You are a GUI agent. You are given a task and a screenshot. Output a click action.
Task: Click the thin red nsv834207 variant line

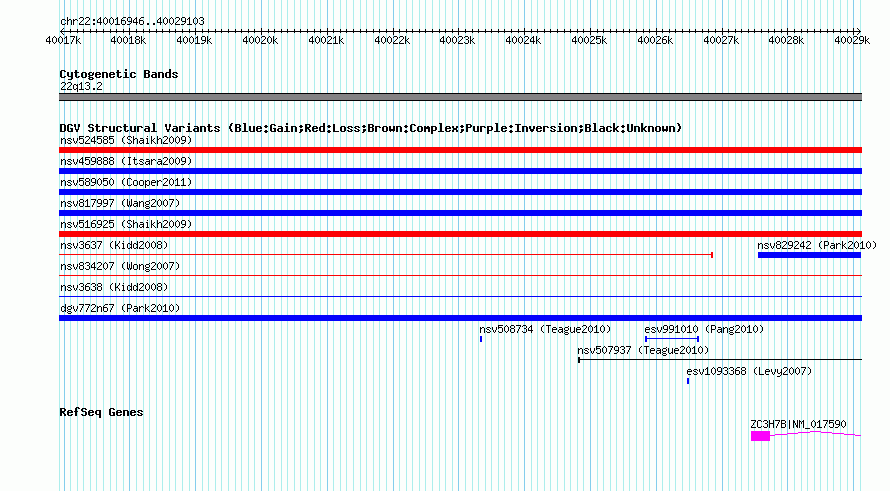tap(460, 276)
